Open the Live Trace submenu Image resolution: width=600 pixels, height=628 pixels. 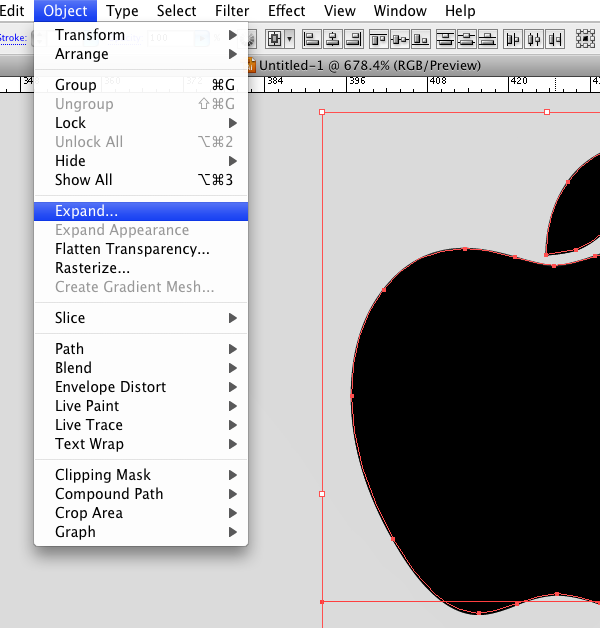pyautogui.click(x=141, y=425)
